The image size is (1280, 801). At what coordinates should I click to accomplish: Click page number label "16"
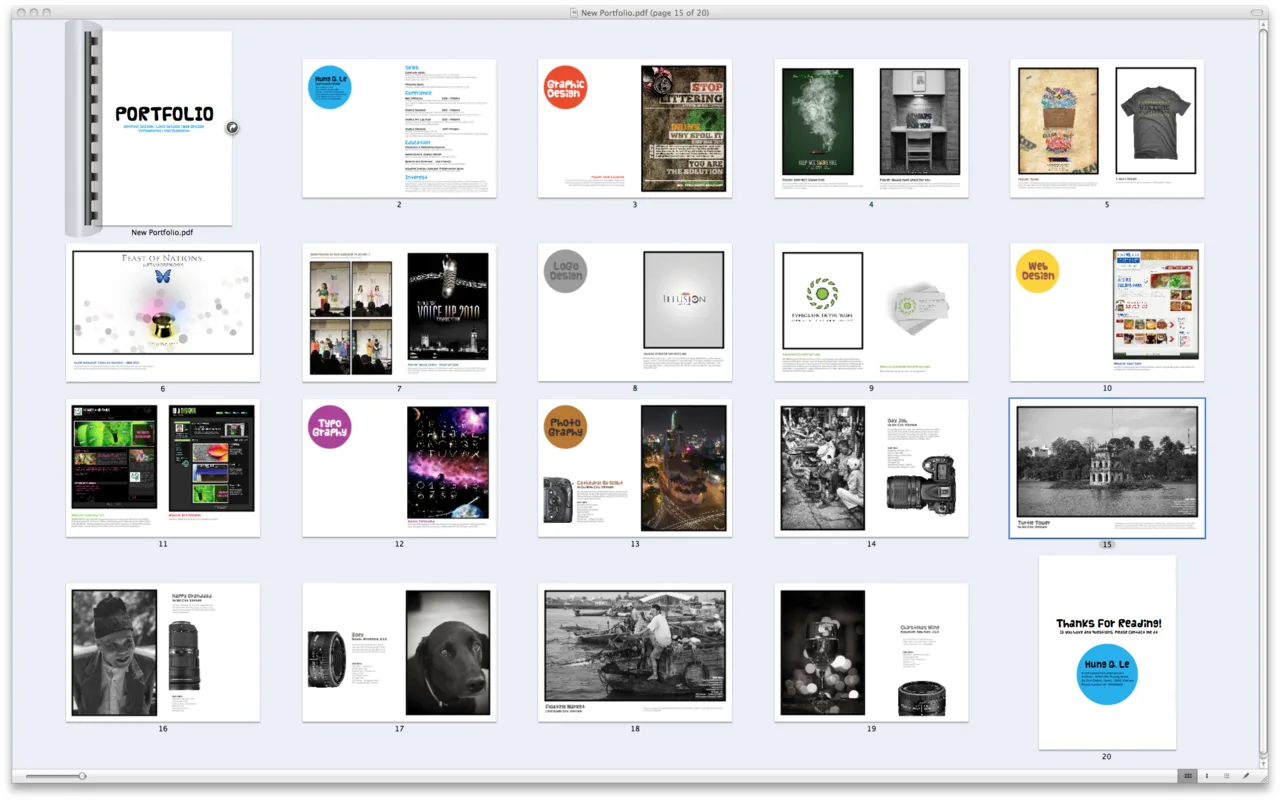pyautogui.click(x=163, y=729)
